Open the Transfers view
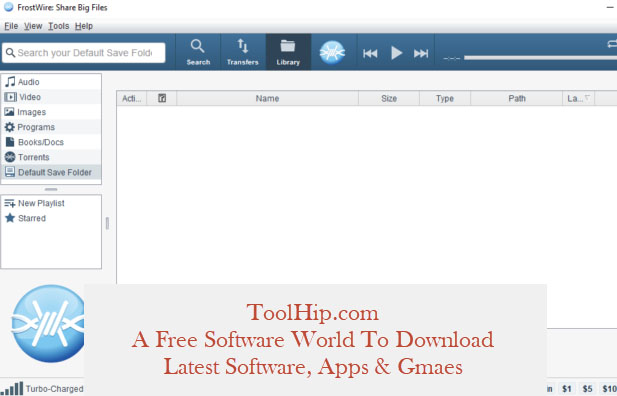The image size is (617, 396). (243, 52)
